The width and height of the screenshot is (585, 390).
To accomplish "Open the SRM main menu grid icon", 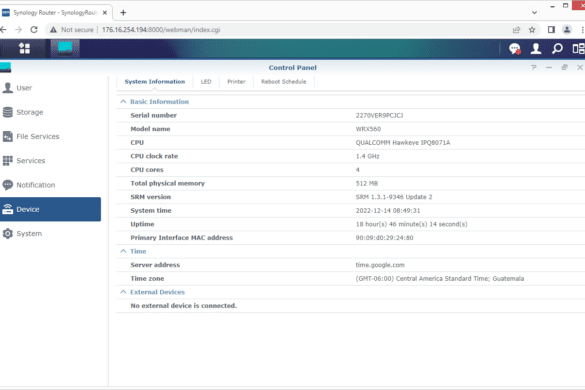I will 25,49.
